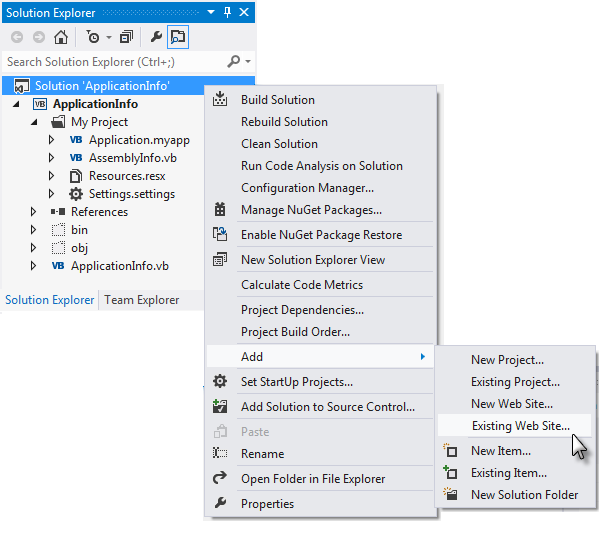This screenshot has height=551, width=599.
Task: Click the Open Folder in File Explorer icon
Action: click(x=220, y=478)
